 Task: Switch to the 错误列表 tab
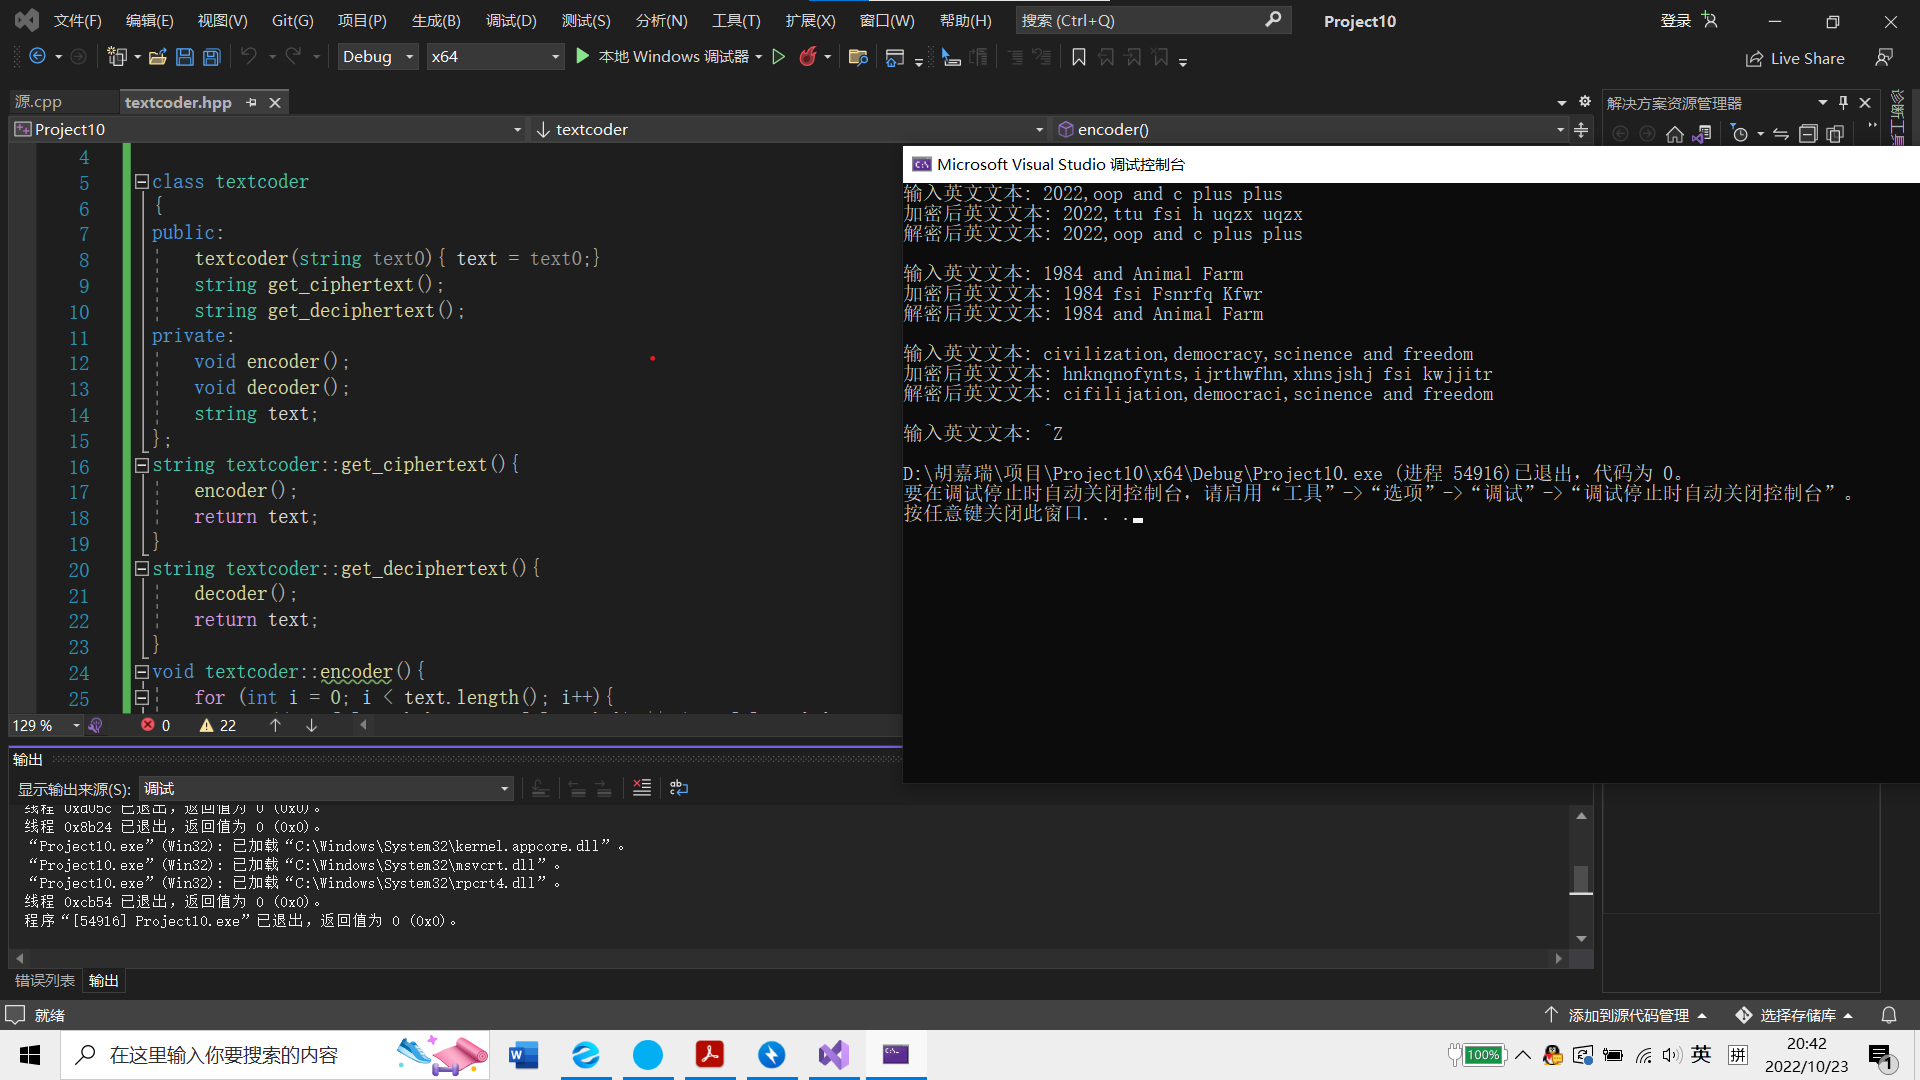pyautogui.click(x=45, y=980)
